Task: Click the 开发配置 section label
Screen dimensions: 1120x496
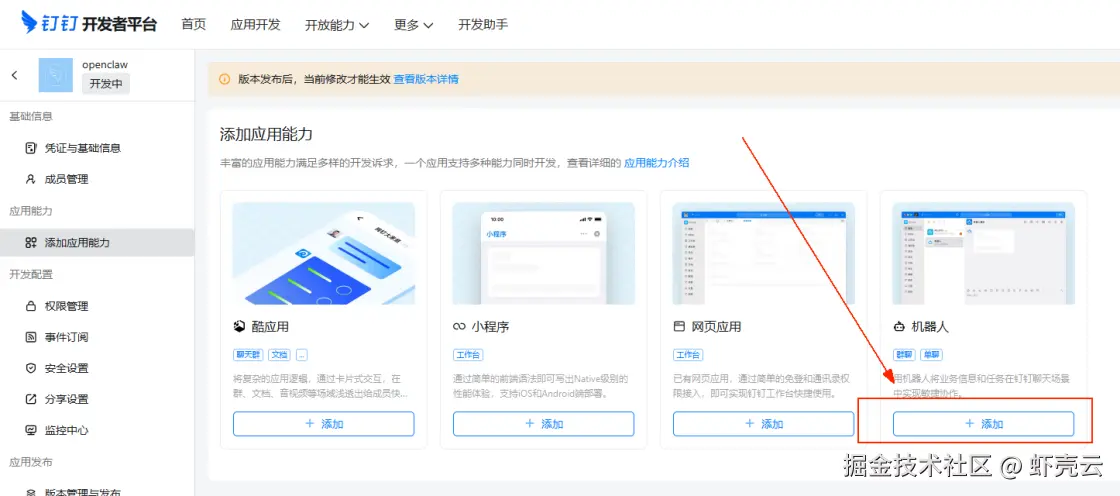Action: click(x=31, y=274)
